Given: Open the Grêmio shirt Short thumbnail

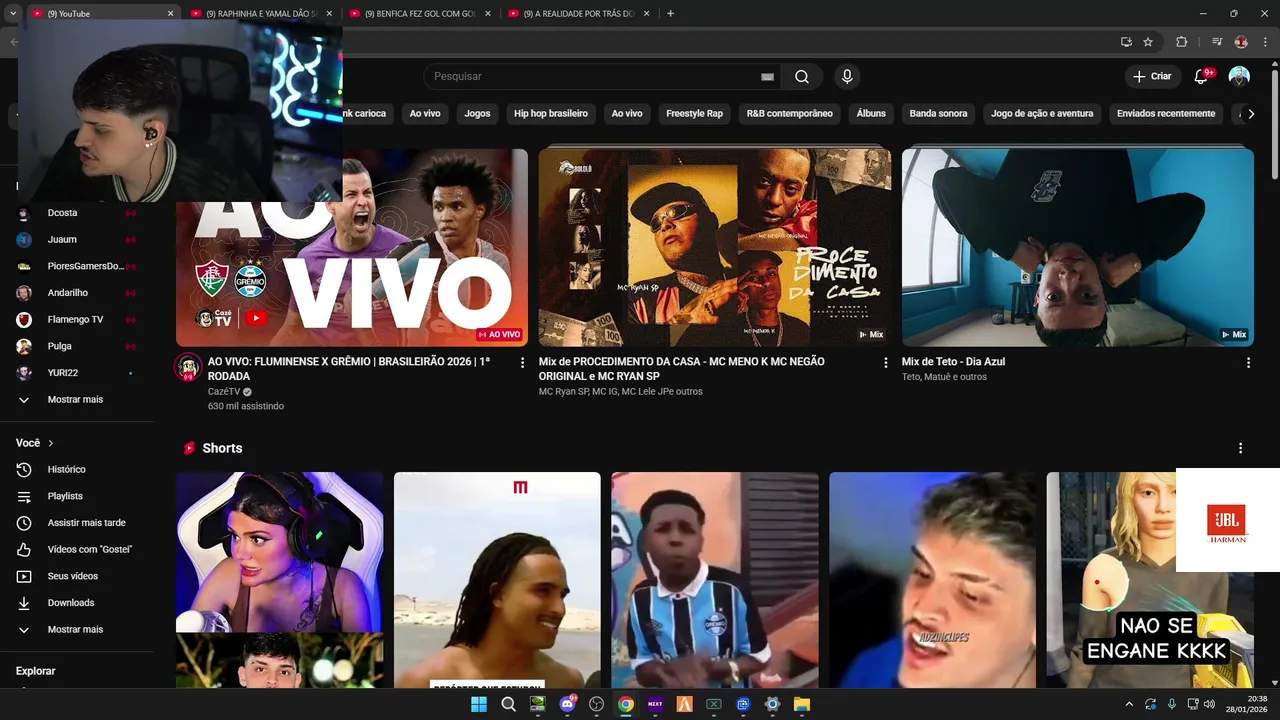Looking at the screenshot, I should 715,580.
